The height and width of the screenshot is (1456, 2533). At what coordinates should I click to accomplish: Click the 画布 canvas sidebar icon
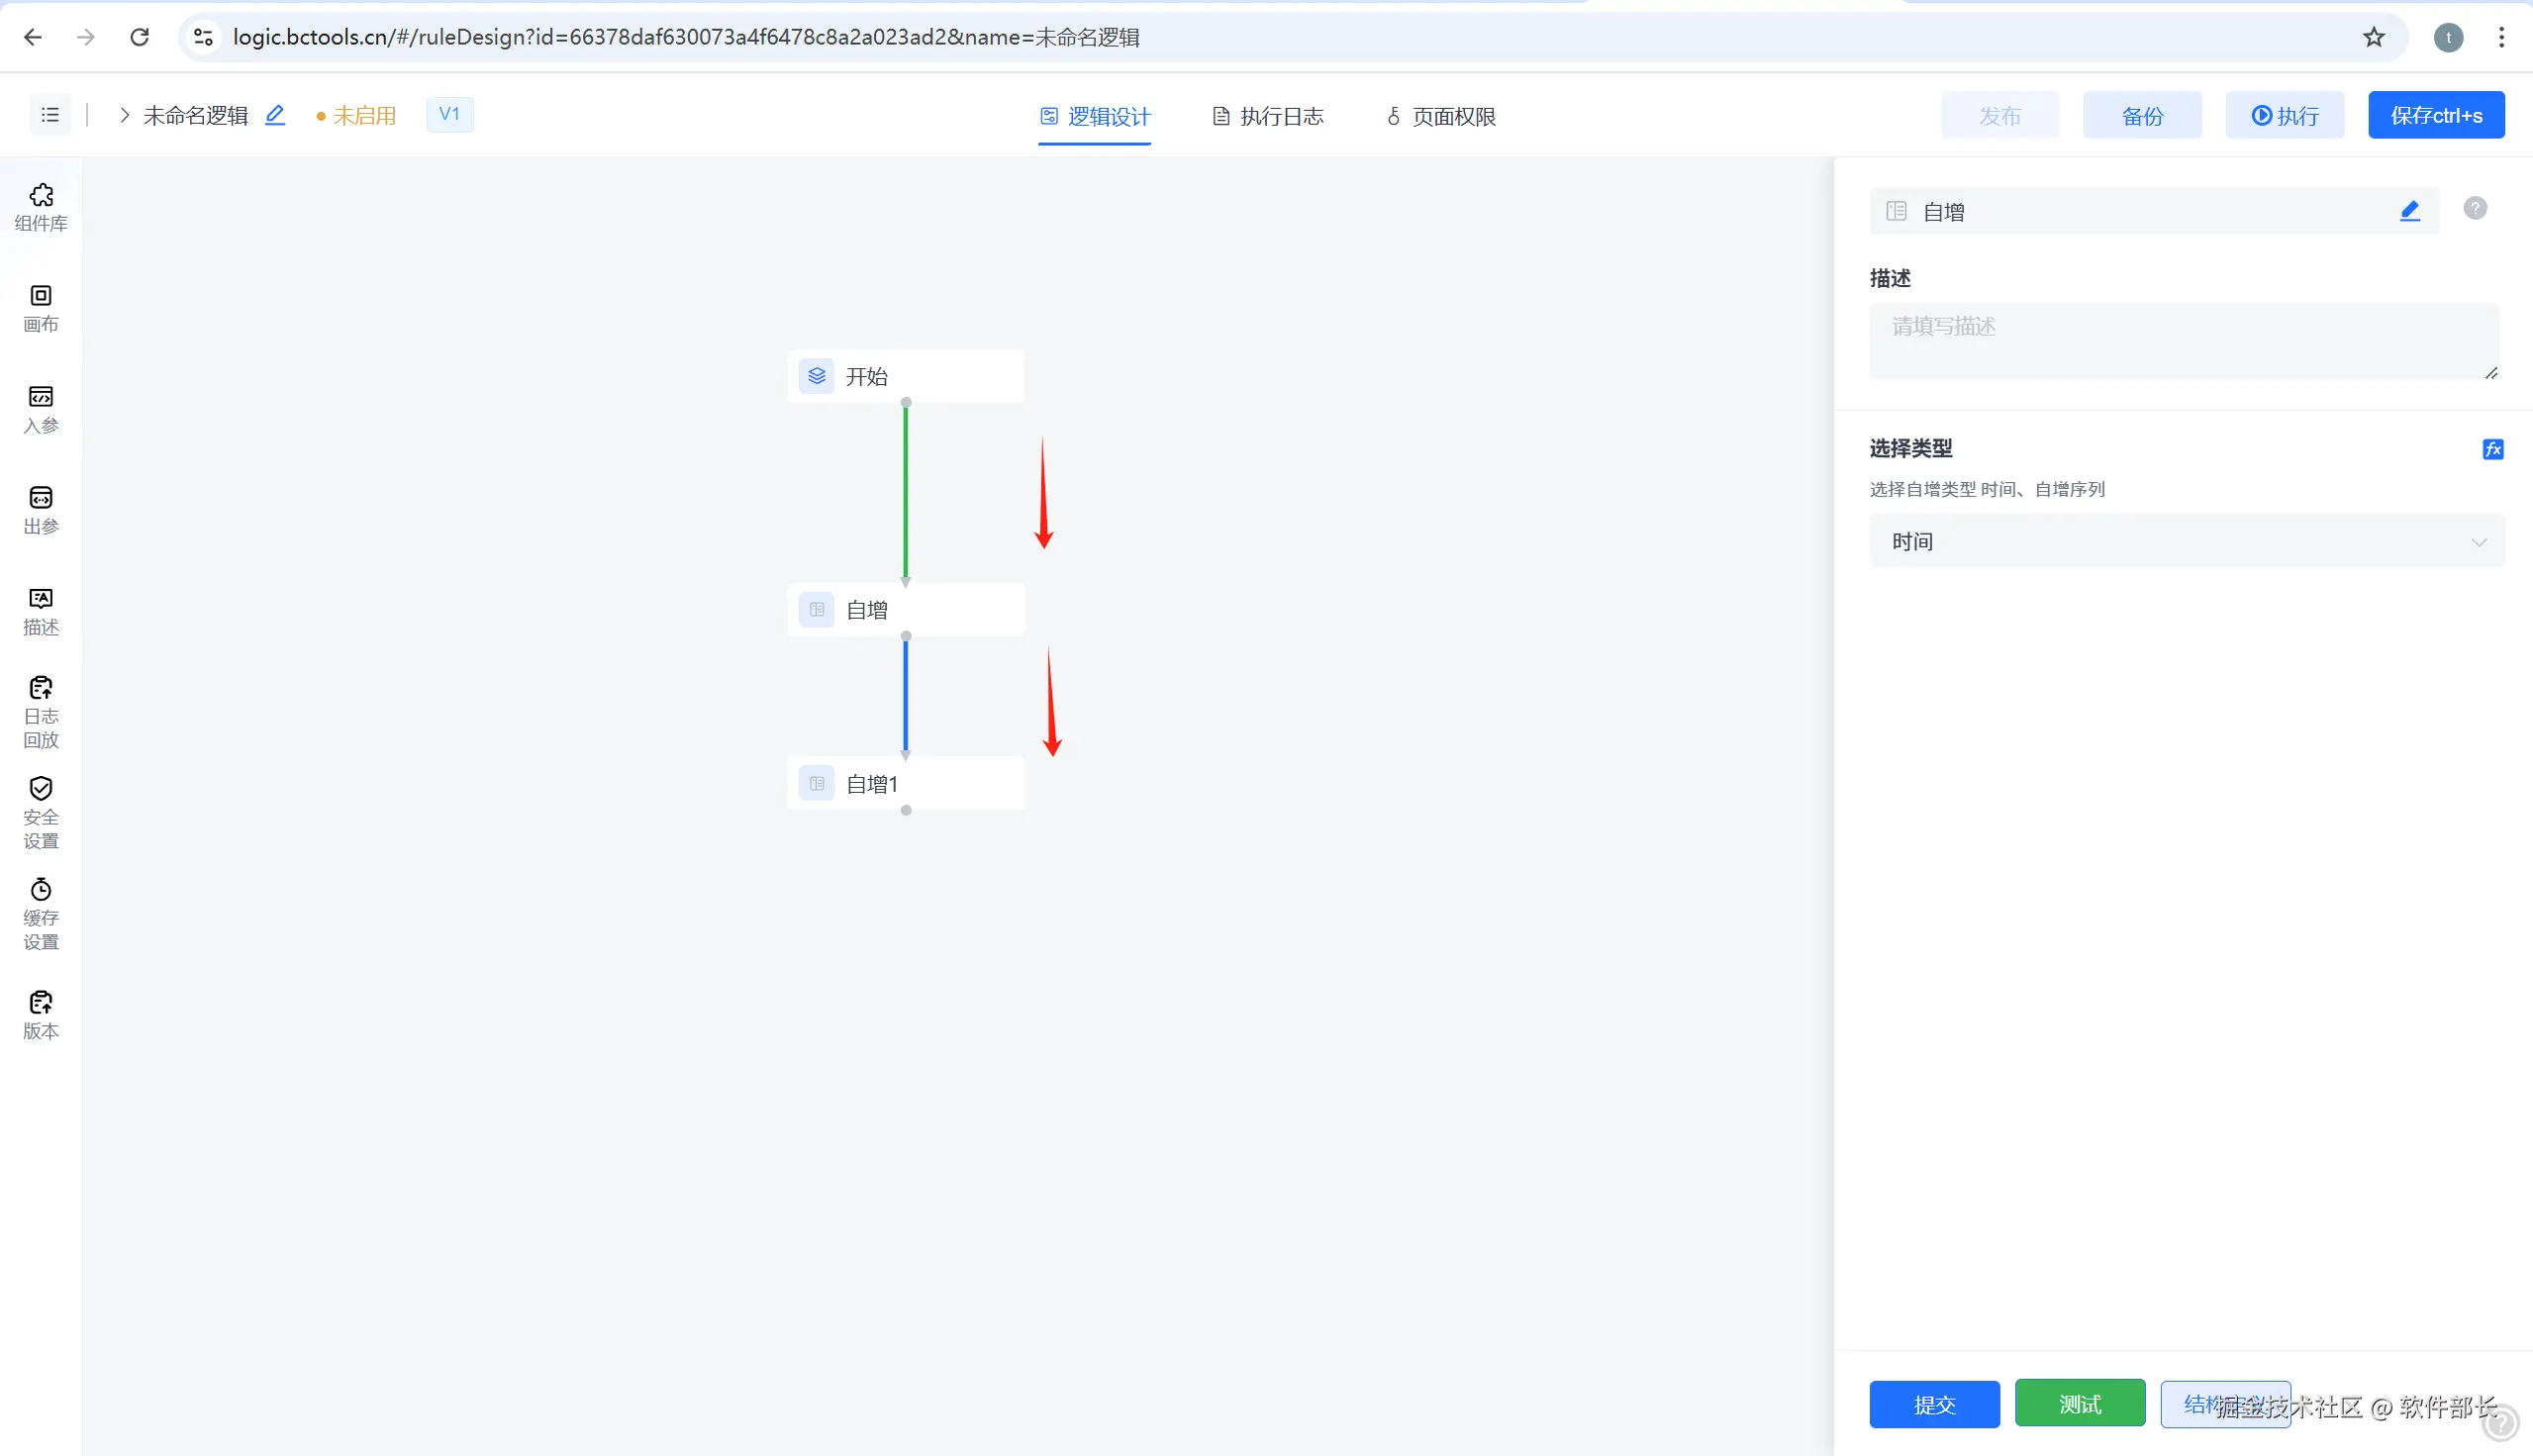(x=41, y=307)
